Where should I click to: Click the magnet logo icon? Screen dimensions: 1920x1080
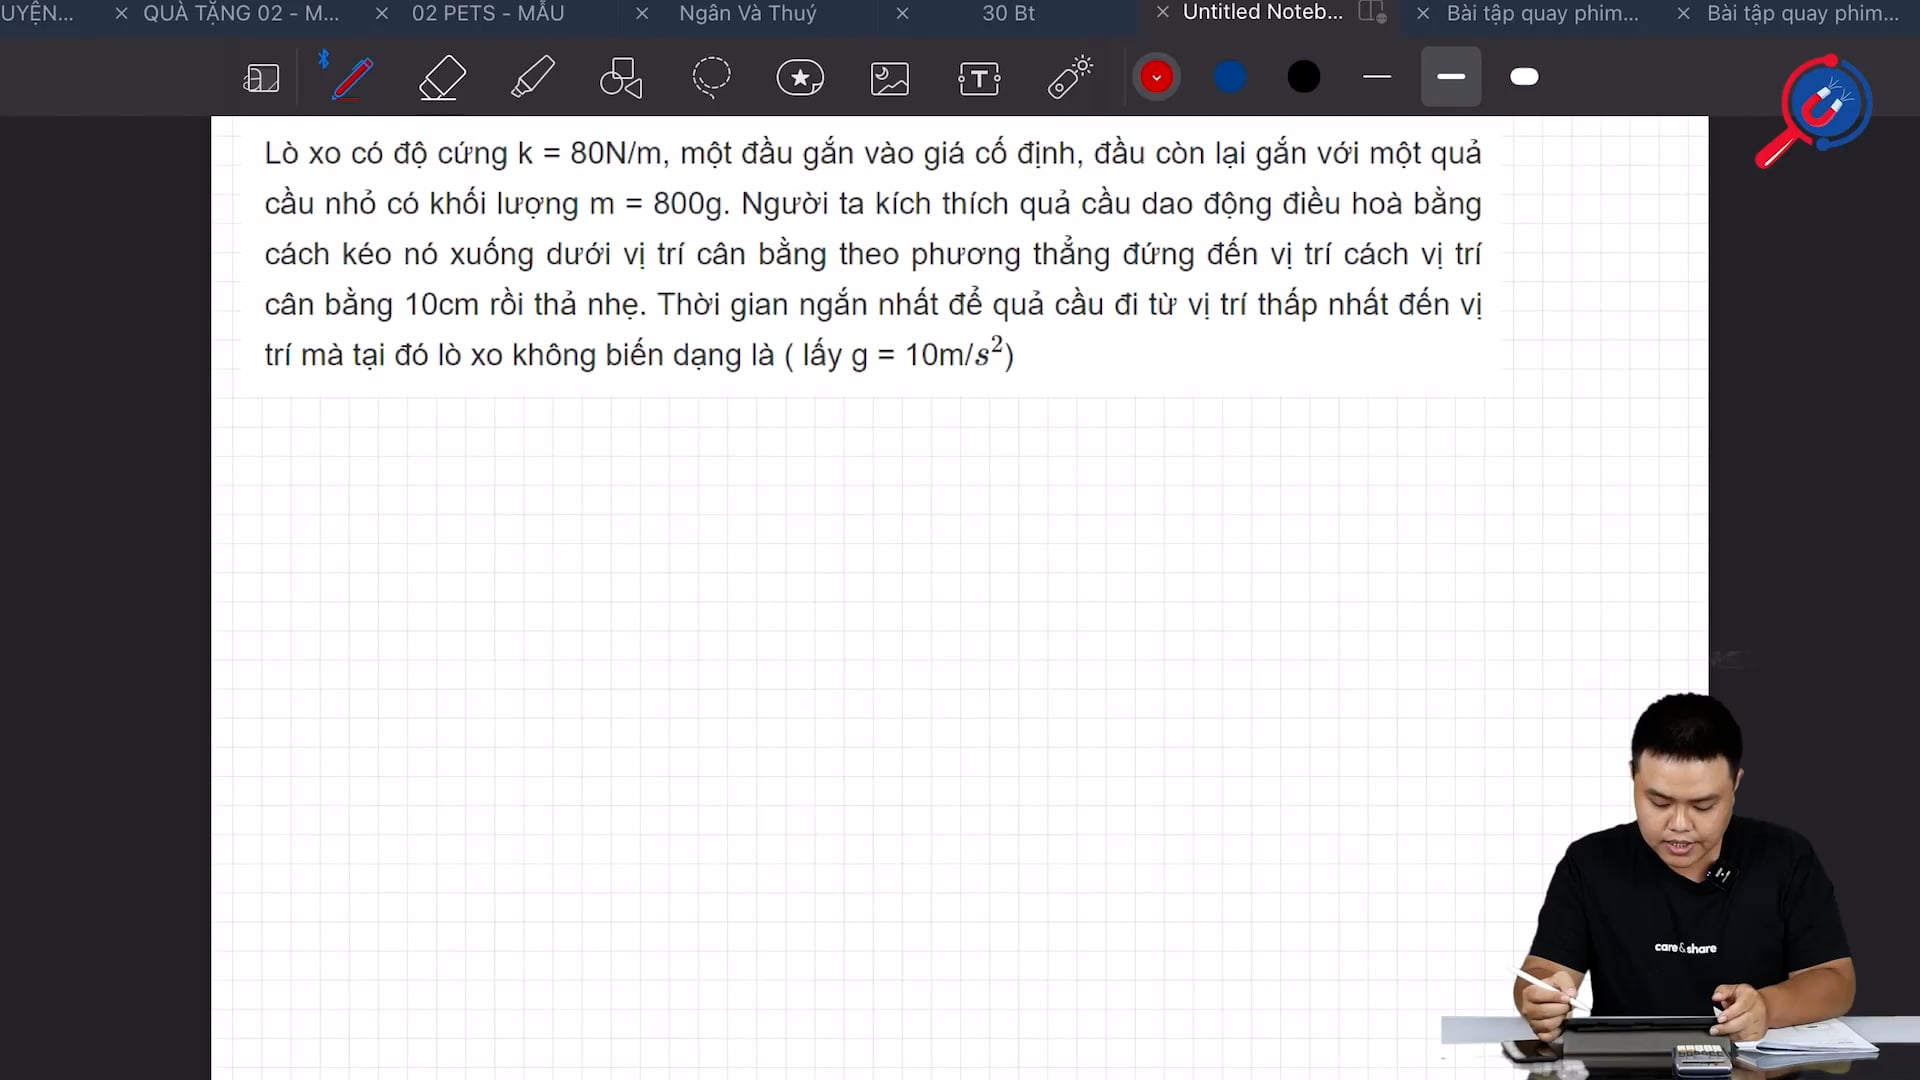[1815, 110]
